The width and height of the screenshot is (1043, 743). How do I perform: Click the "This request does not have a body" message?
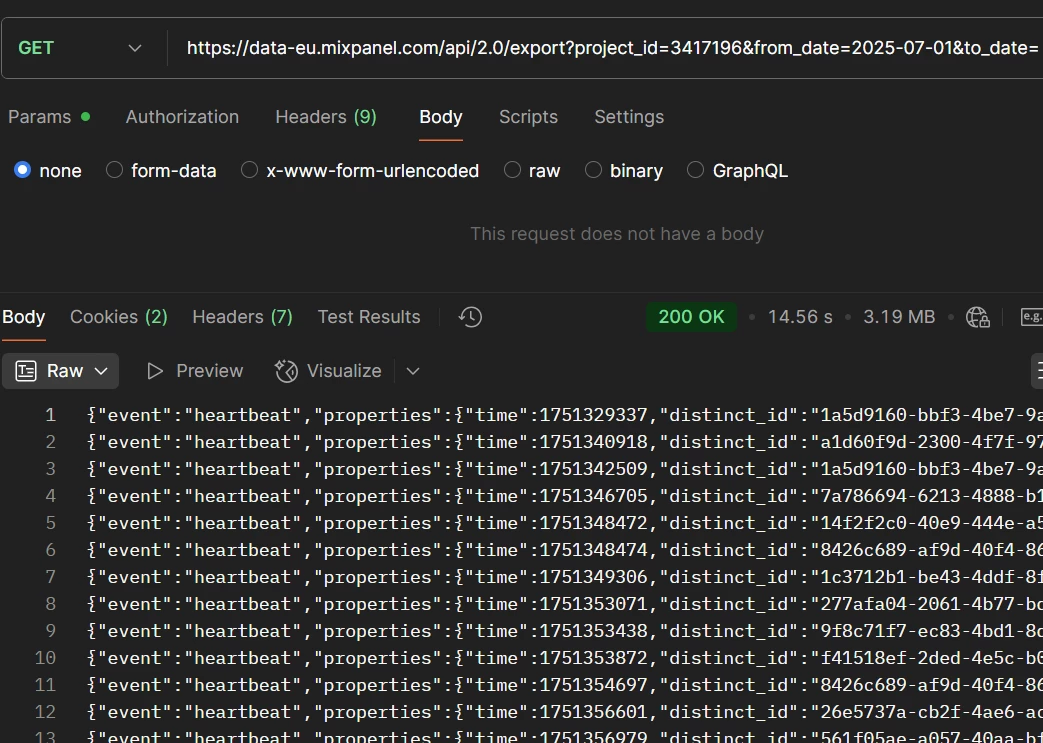[617, 234]
